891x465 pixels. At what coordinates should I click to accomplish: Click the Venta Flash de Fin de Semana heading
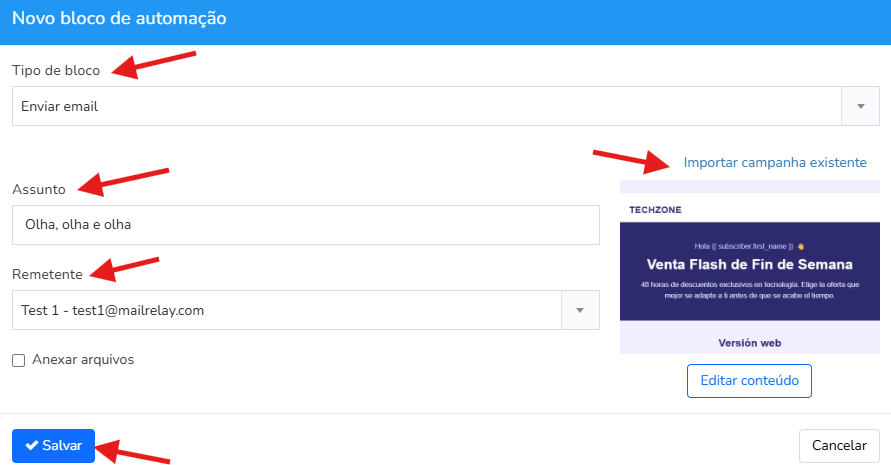tap(750, 264)
